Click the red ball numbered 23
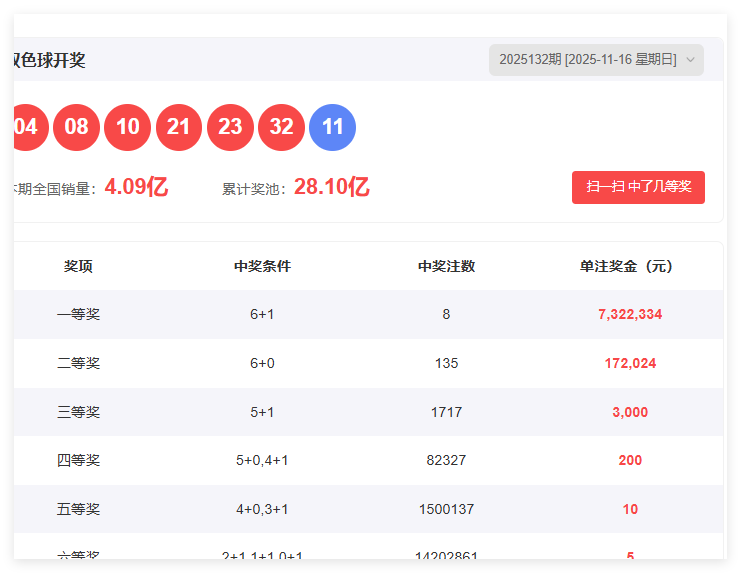This screenshot has width=741, height=573. coord(230,127)
